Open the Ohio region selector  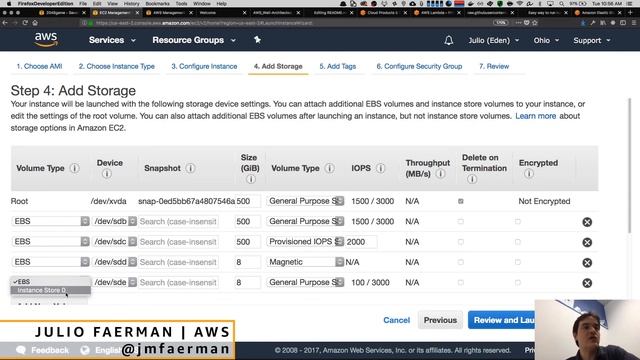[x=546, y=40]
